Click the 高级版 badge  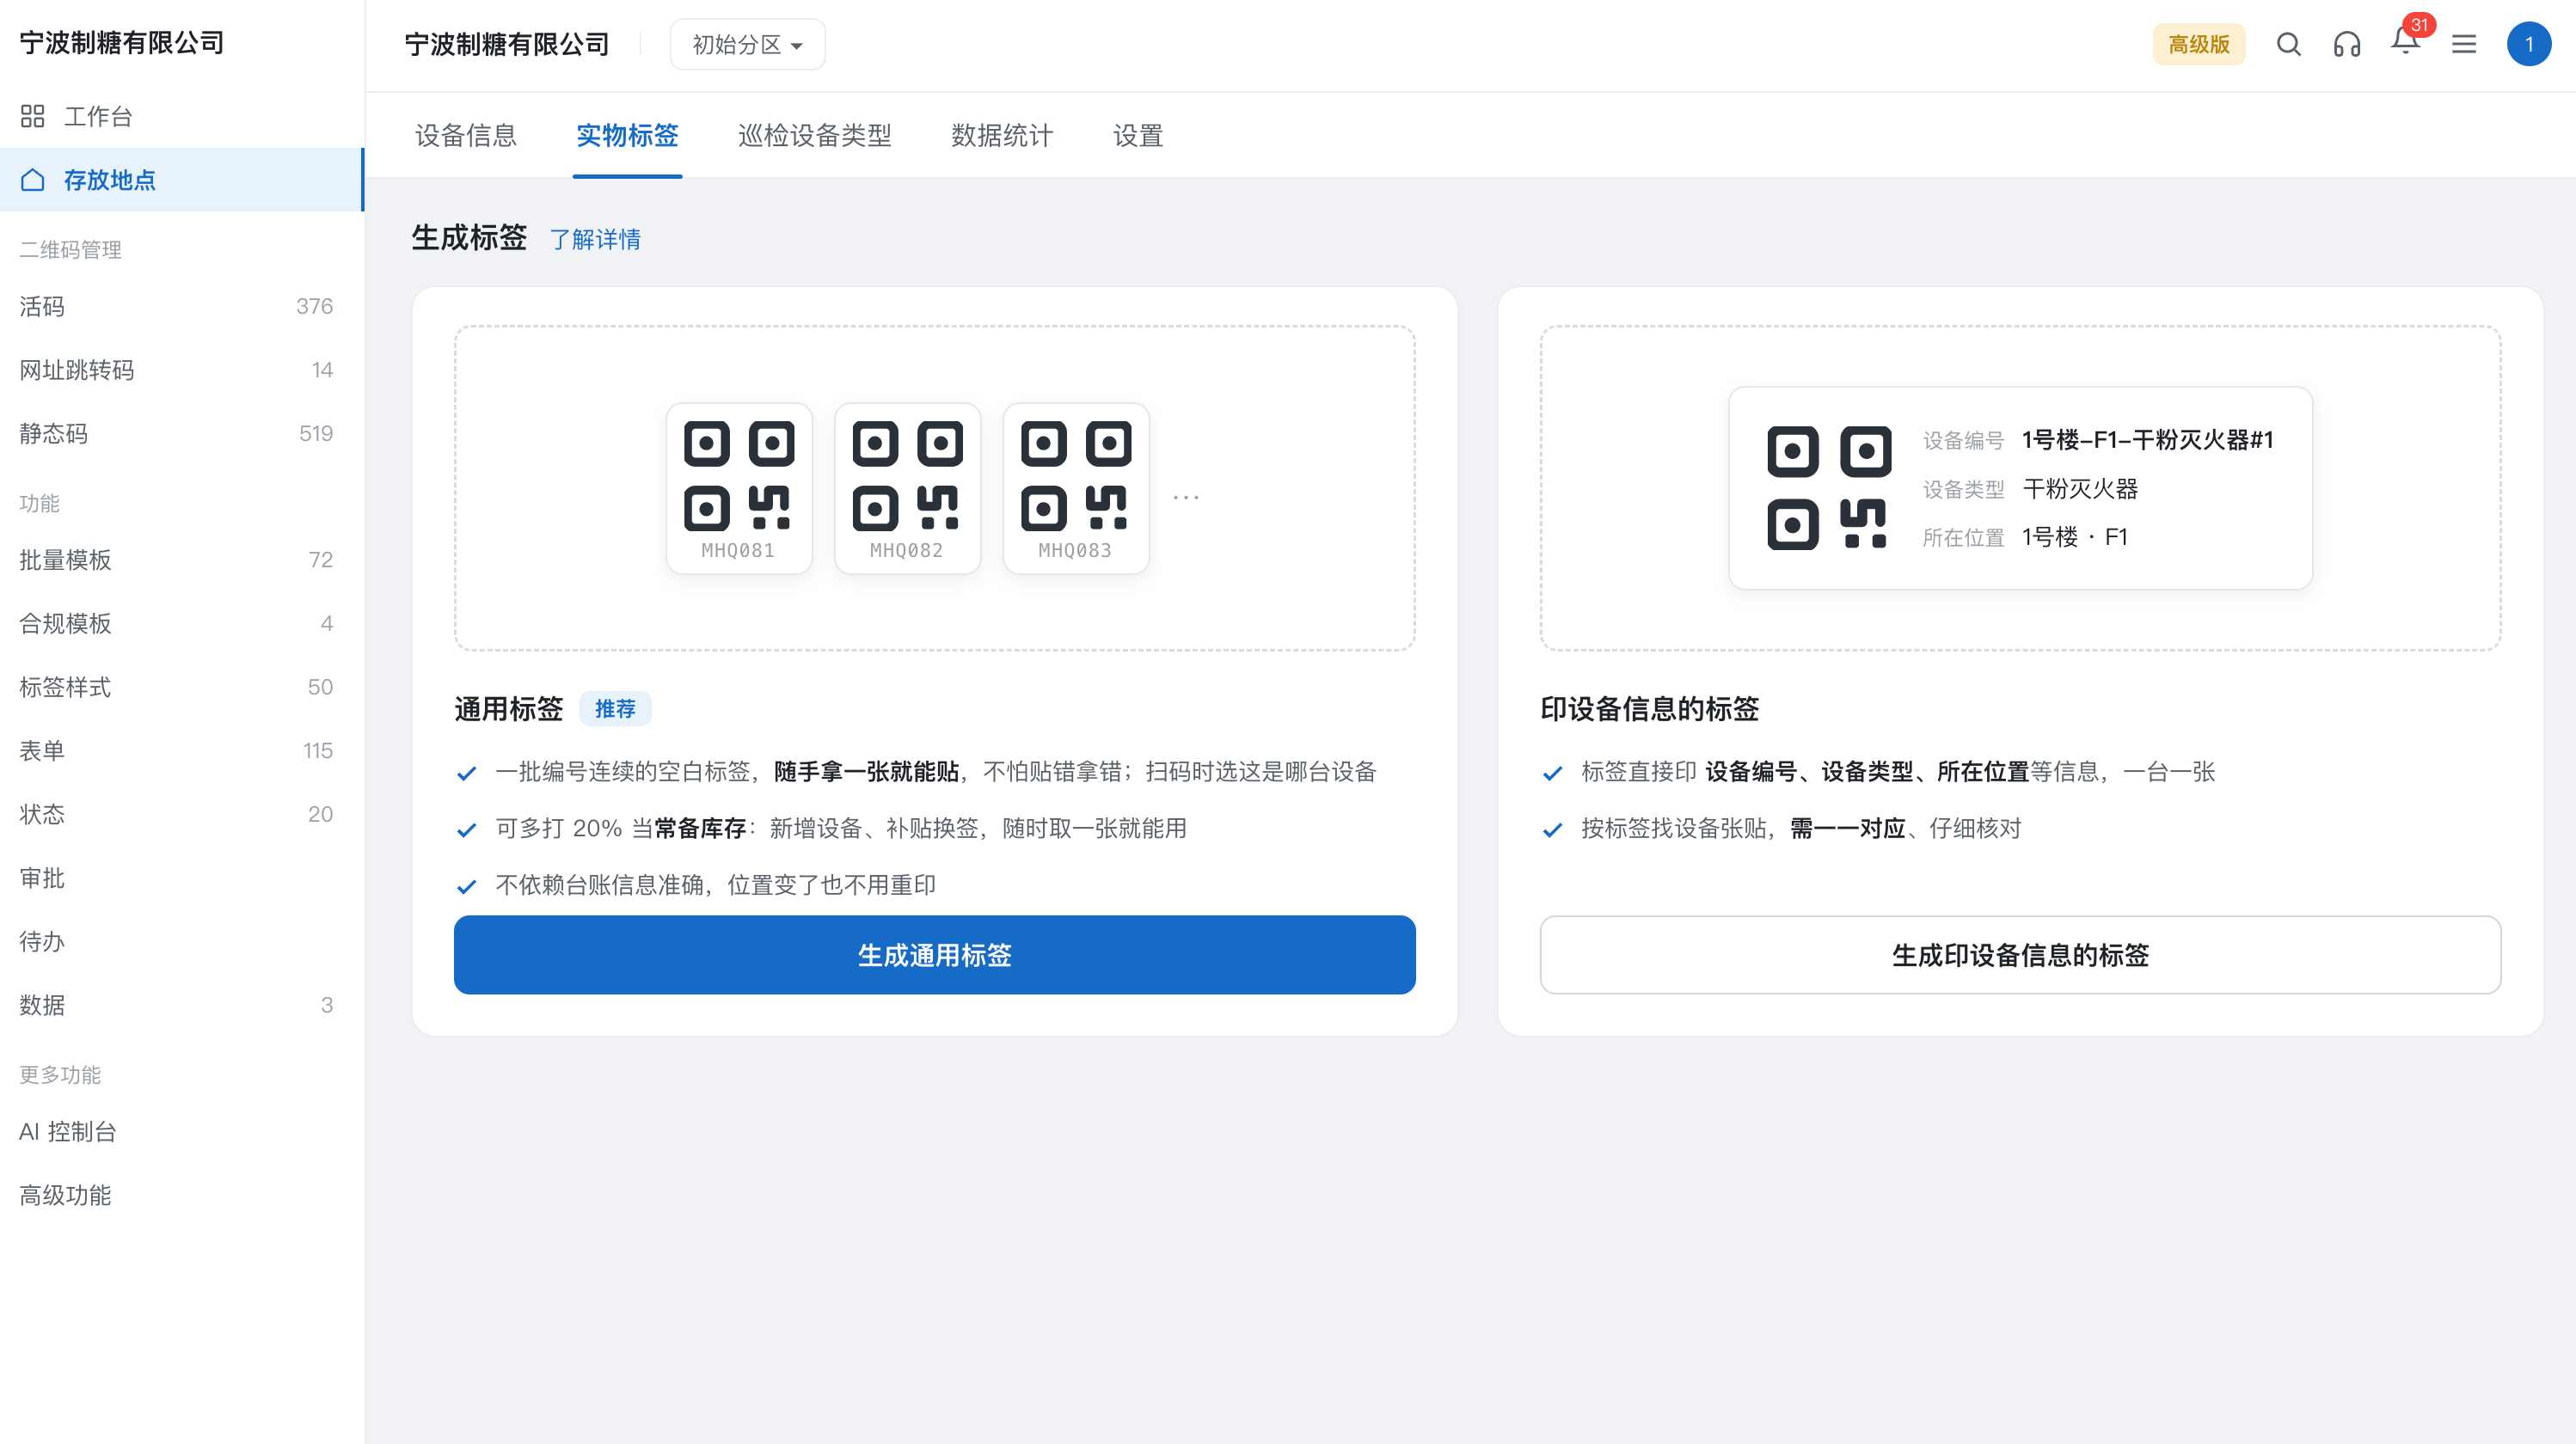[2198, 44]
